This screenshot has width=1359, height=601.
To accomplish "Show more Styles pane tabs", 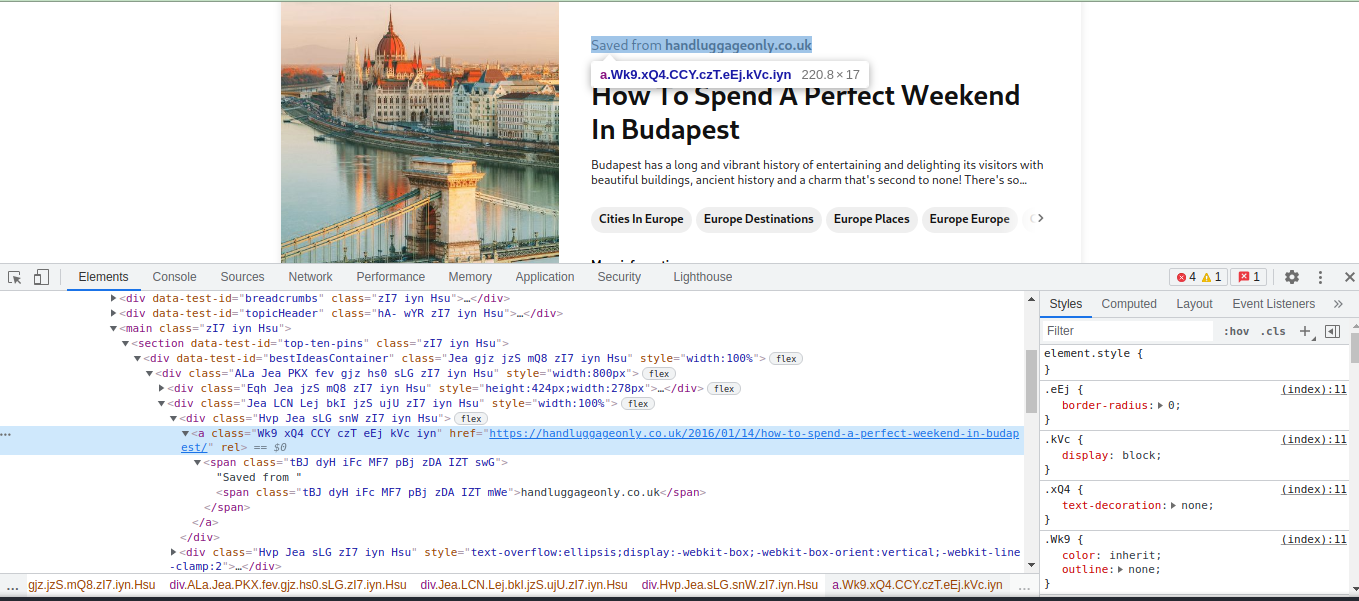I will coord(1338,304).
